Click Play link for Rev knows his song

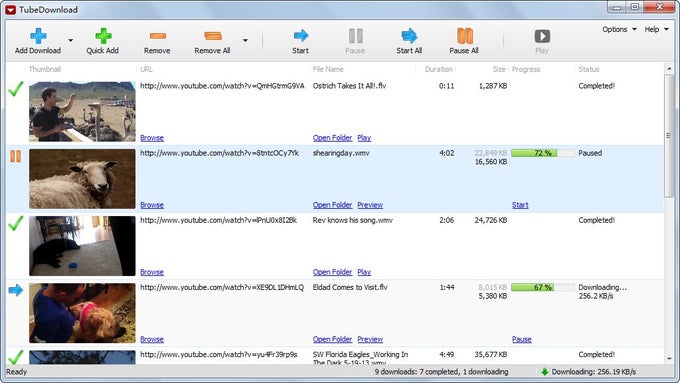[364, 272]
